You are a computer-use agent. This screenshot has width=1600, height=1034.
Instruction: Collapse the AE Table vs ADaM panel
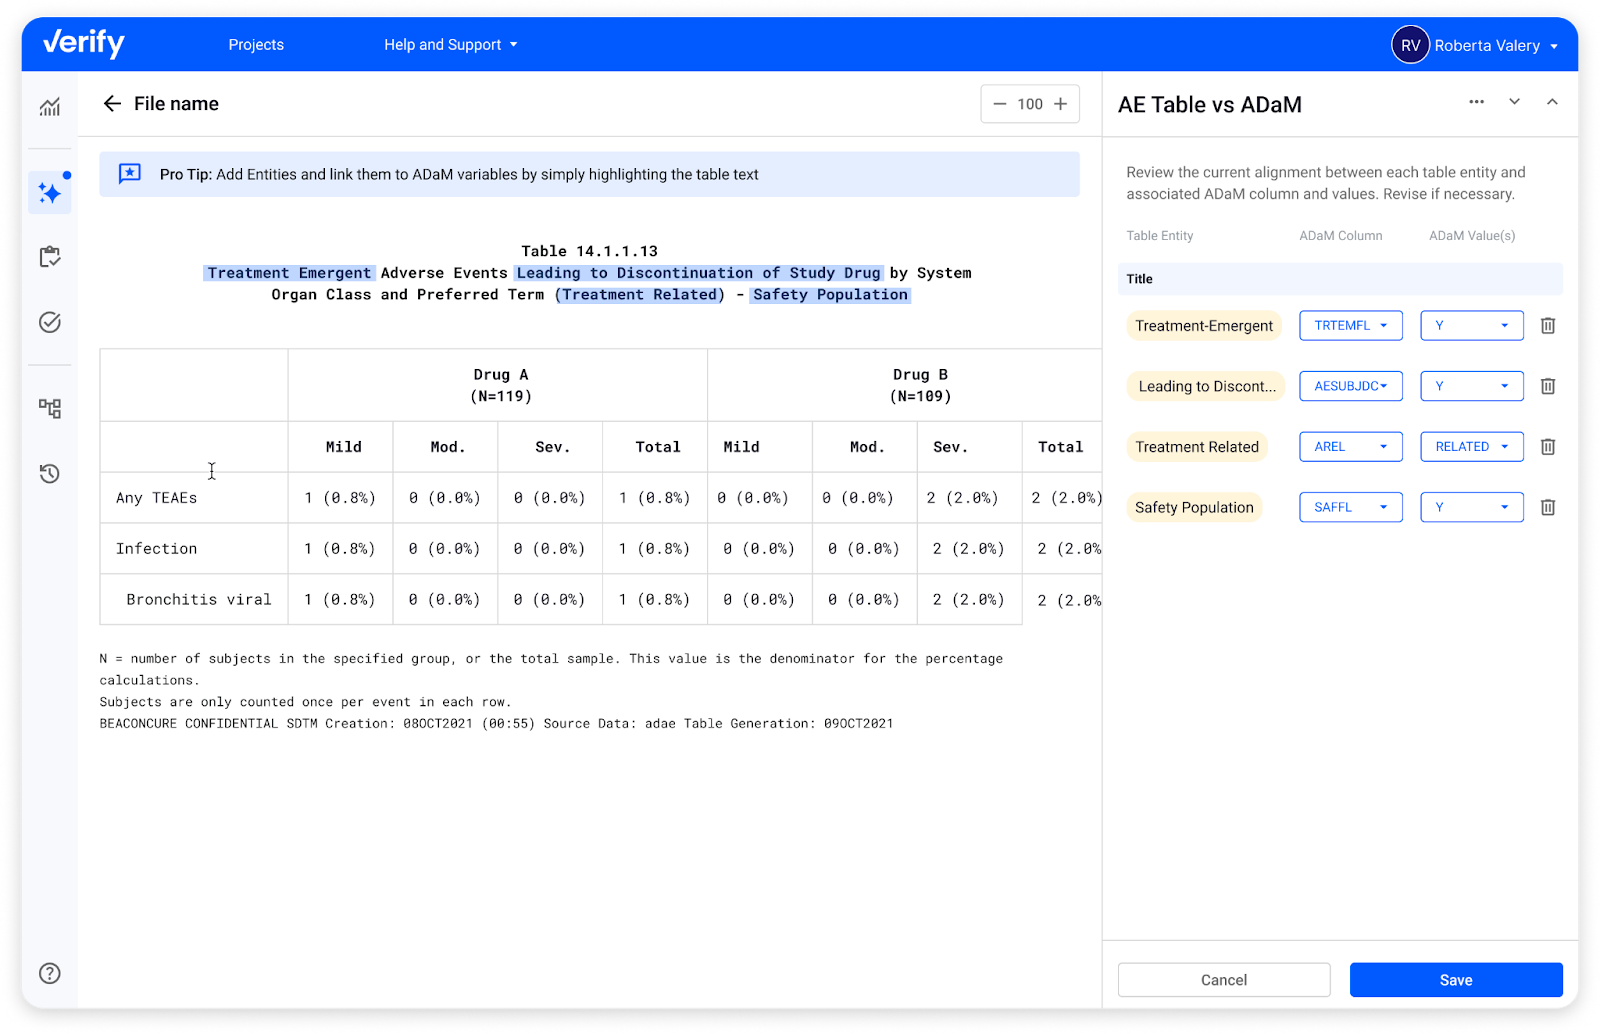(1551, 101)
